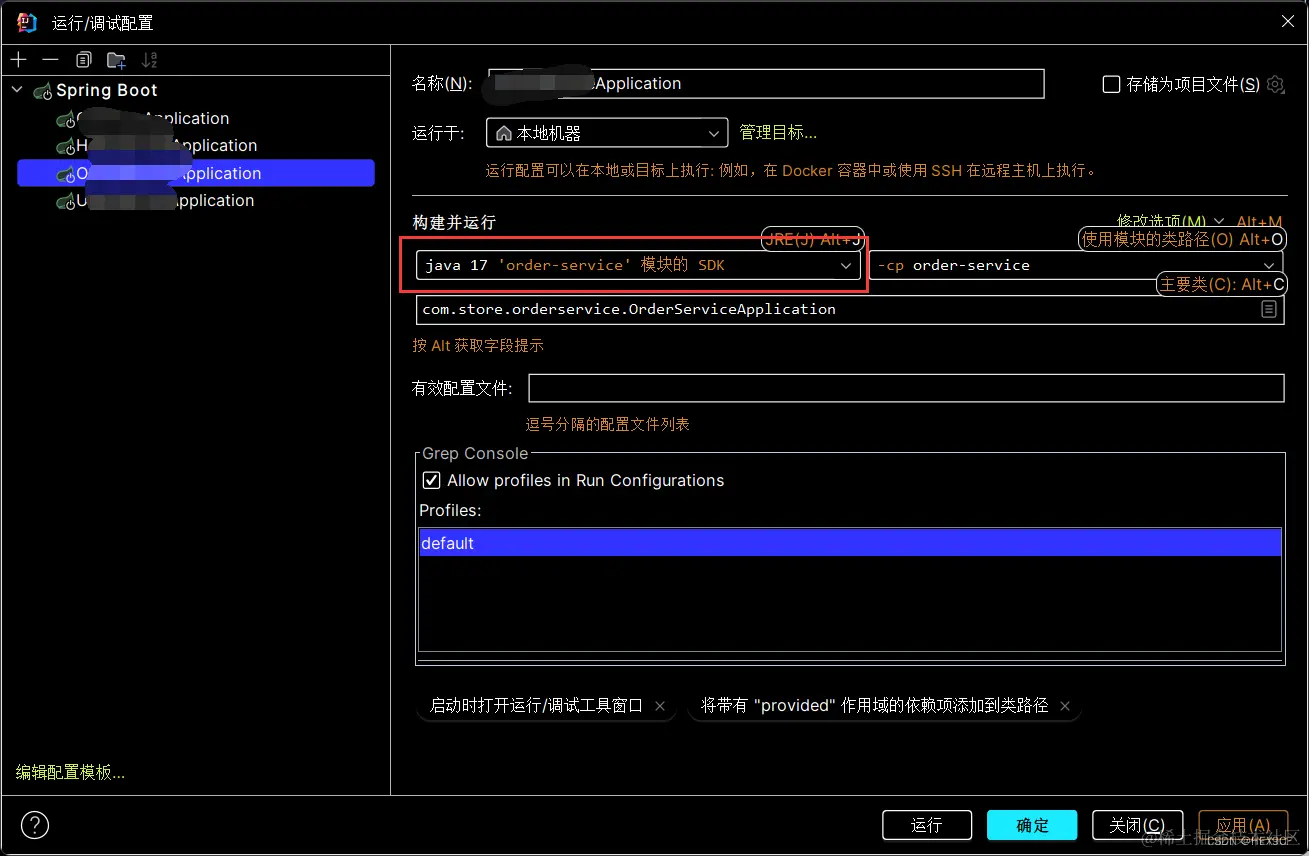Sort configurations alphabetically

click(x=150, y=60)
